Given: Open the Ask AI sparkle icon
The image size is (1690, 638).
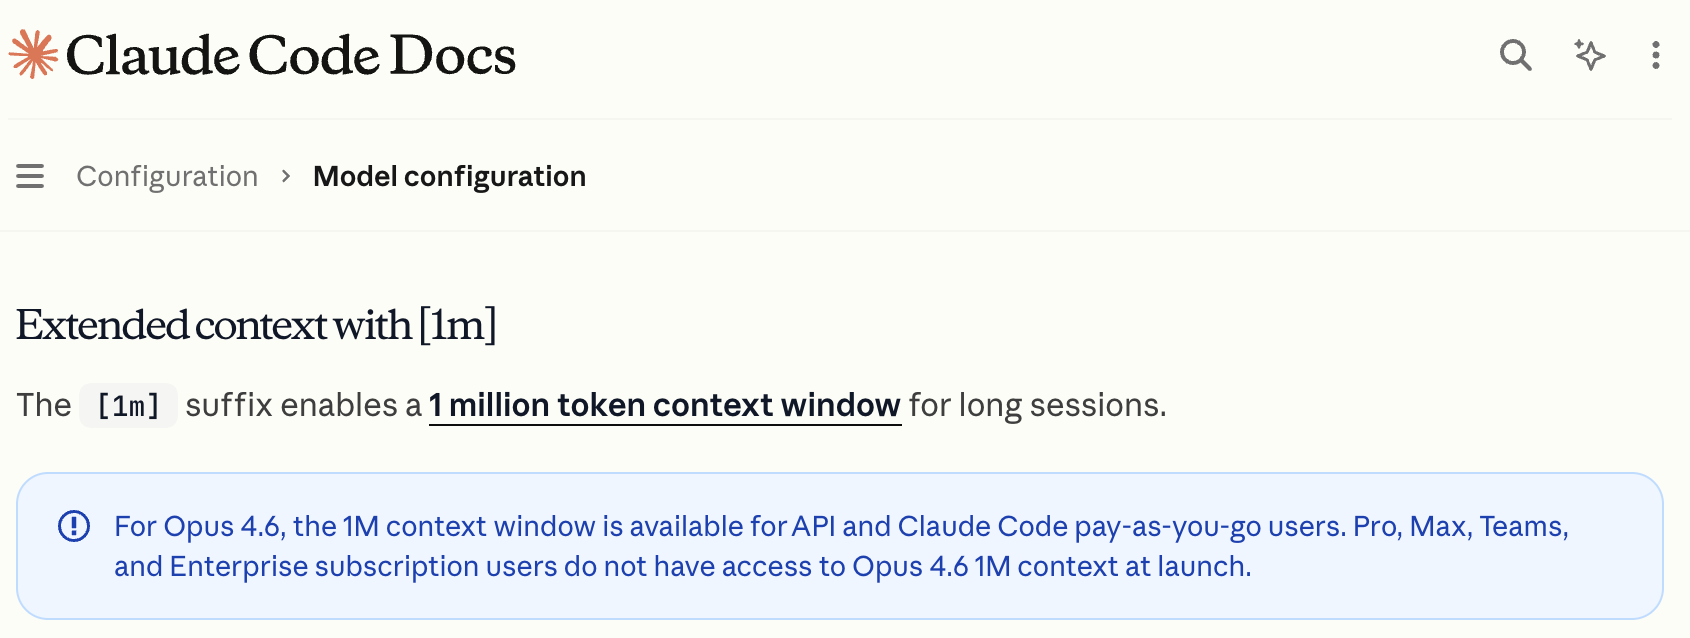Looking at the screenshot, I should tap(1589, 55).
